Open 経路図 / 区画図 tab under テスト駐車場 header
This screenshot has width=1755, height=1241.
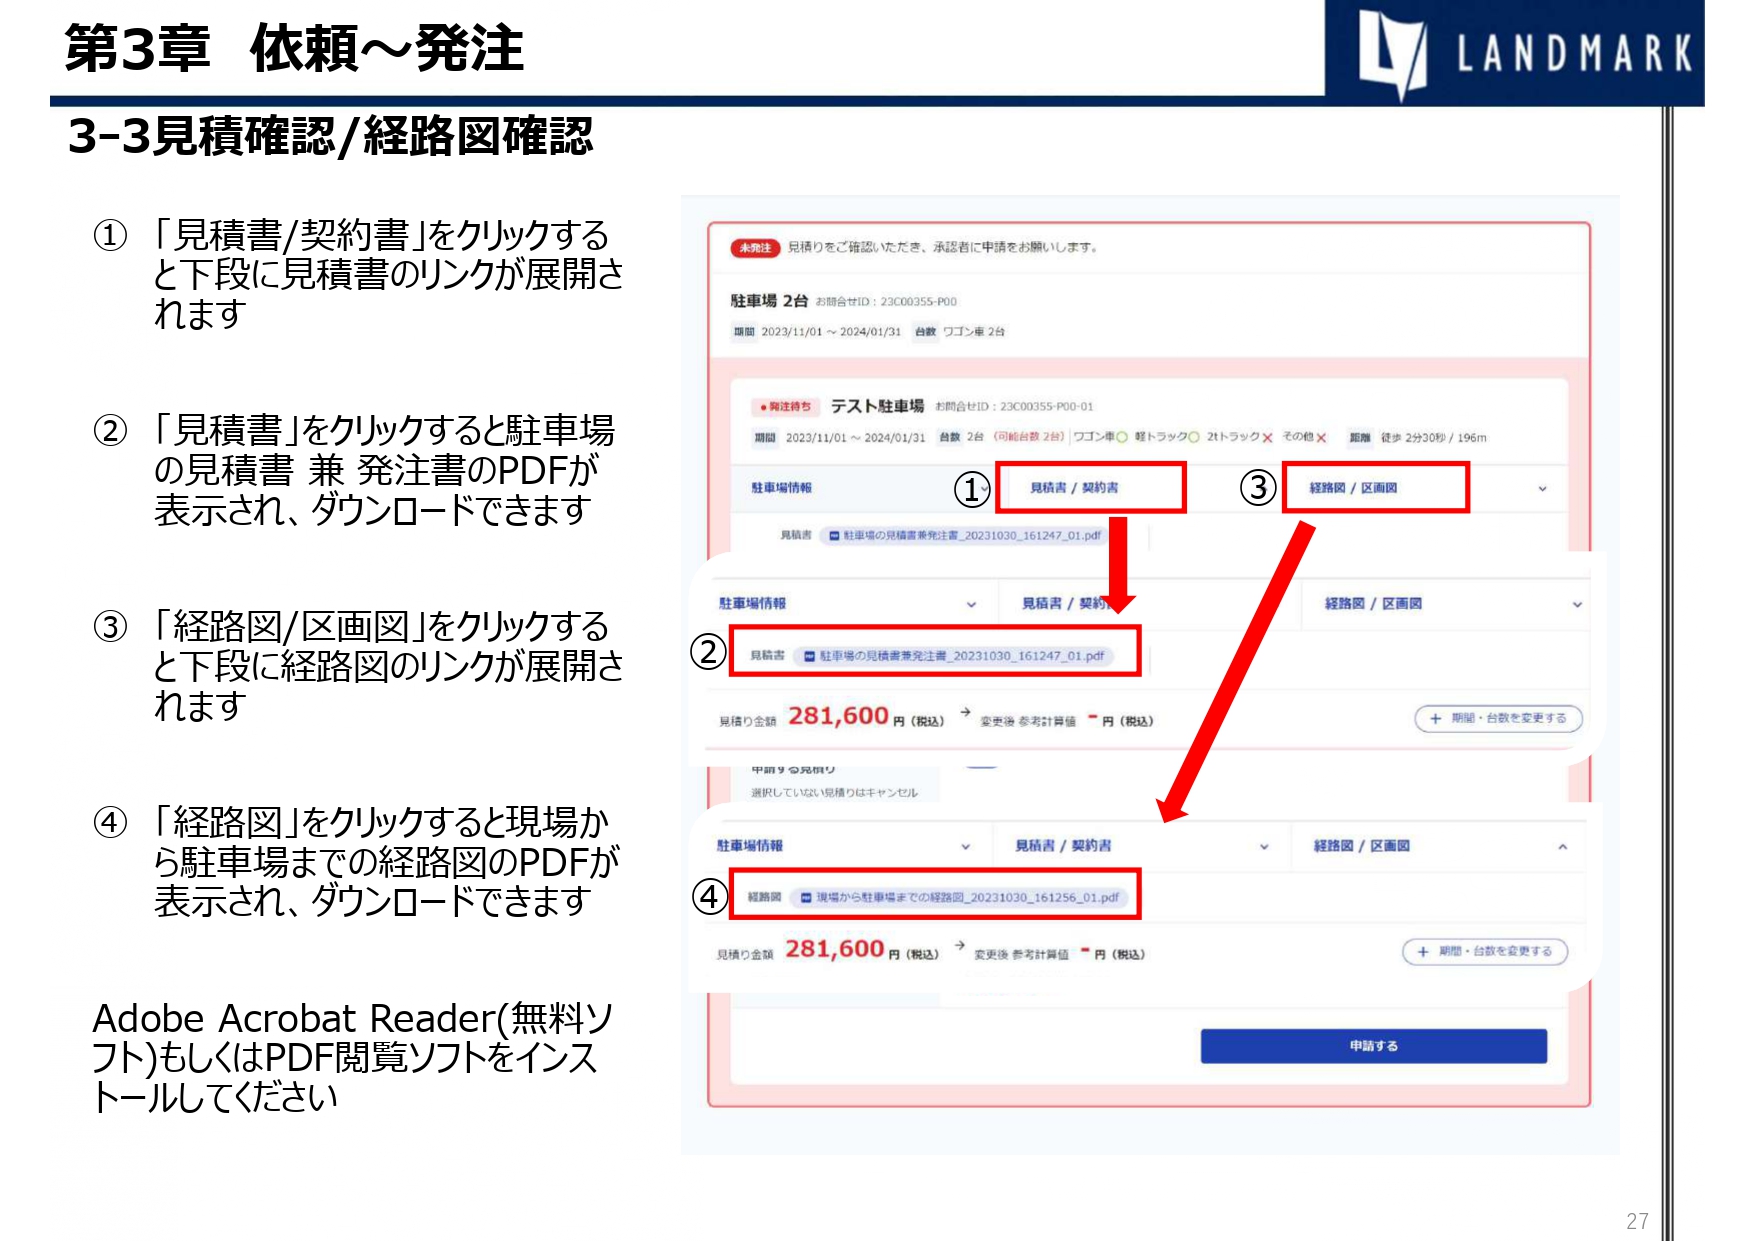tap(1353, 488)
